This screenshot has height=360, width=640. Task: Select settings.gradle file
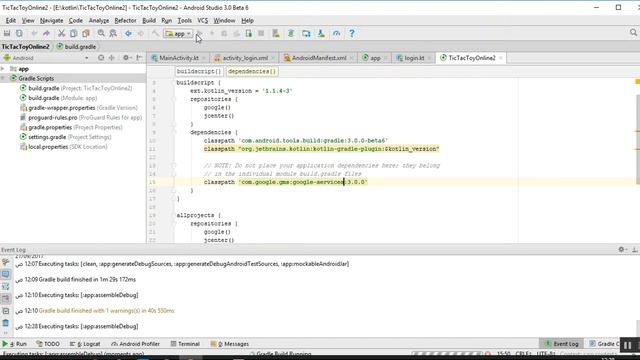point(65,137)
